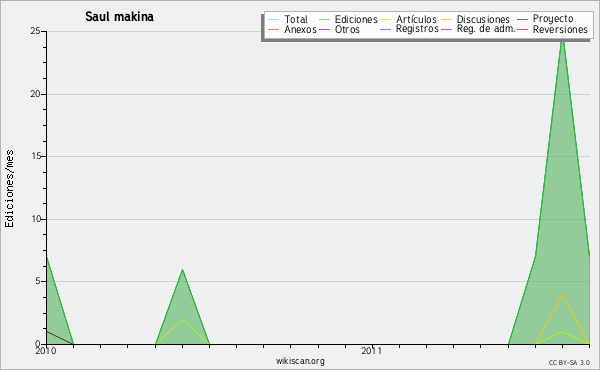
Task: Click the Total cyan line swatch
Action: coord(274,20)
